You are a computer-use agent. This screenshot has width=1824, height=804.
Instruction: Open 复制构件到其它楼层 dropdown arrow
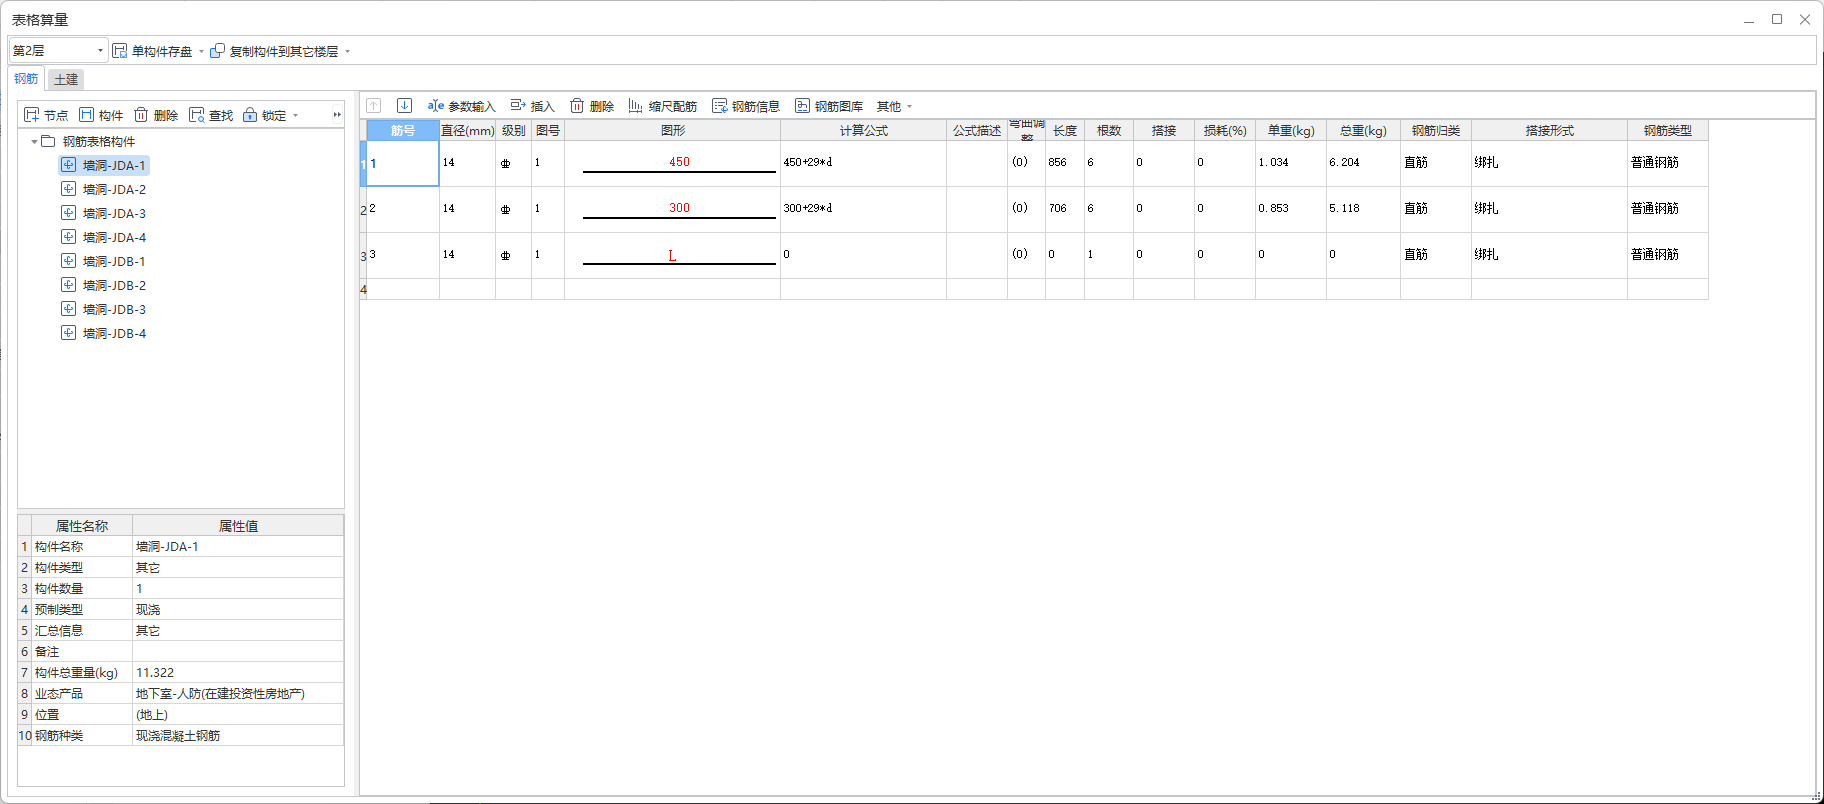pyautogui.click(x=347, y=51)
